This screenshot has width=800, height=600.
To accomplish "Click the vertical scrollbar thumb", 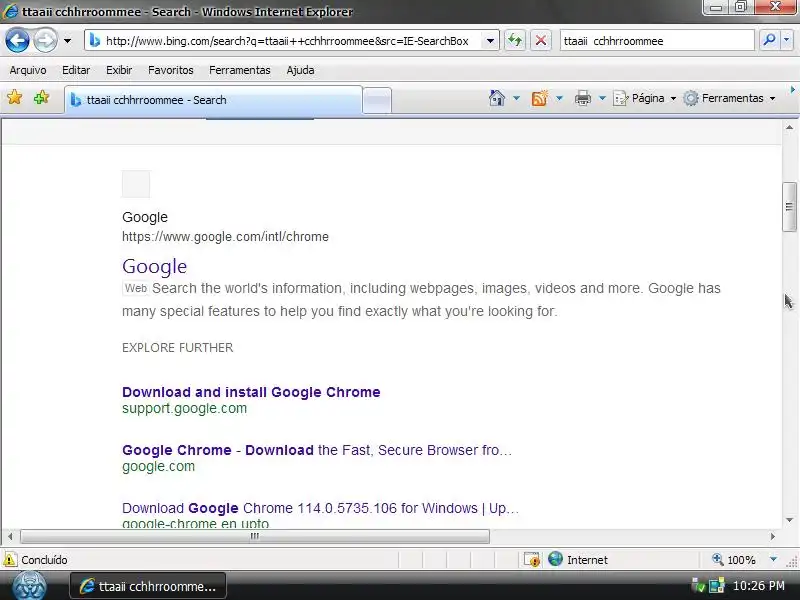I will click(x=789, y=207).
